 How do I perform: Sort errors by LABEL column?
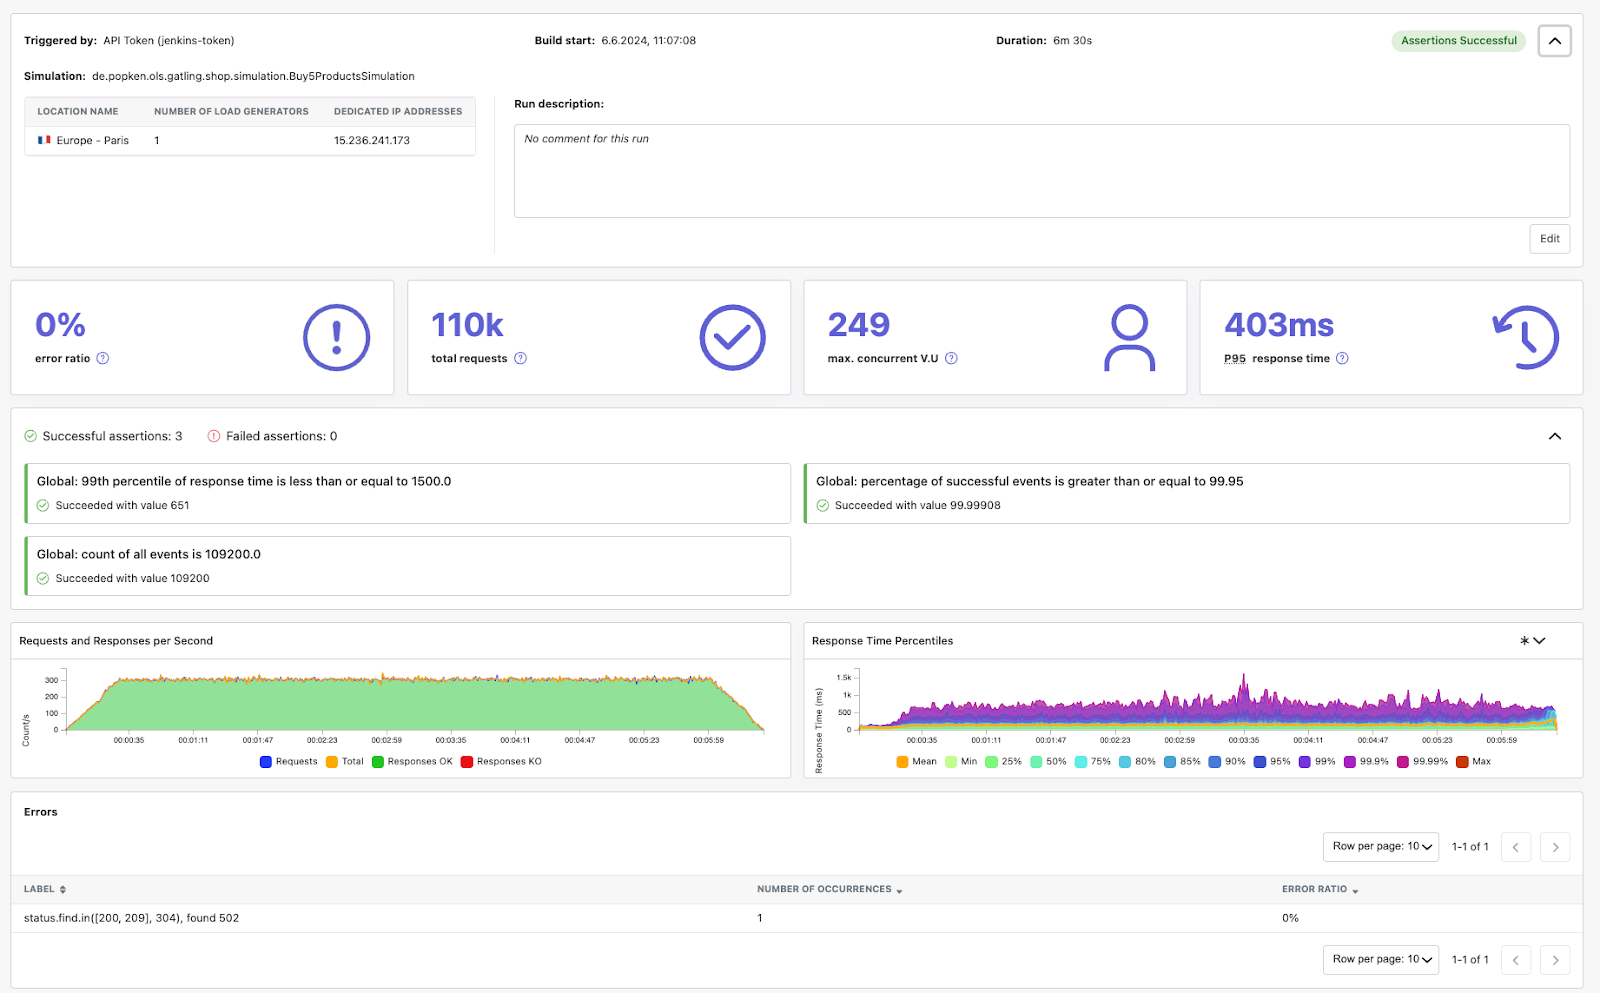[45, 889]
